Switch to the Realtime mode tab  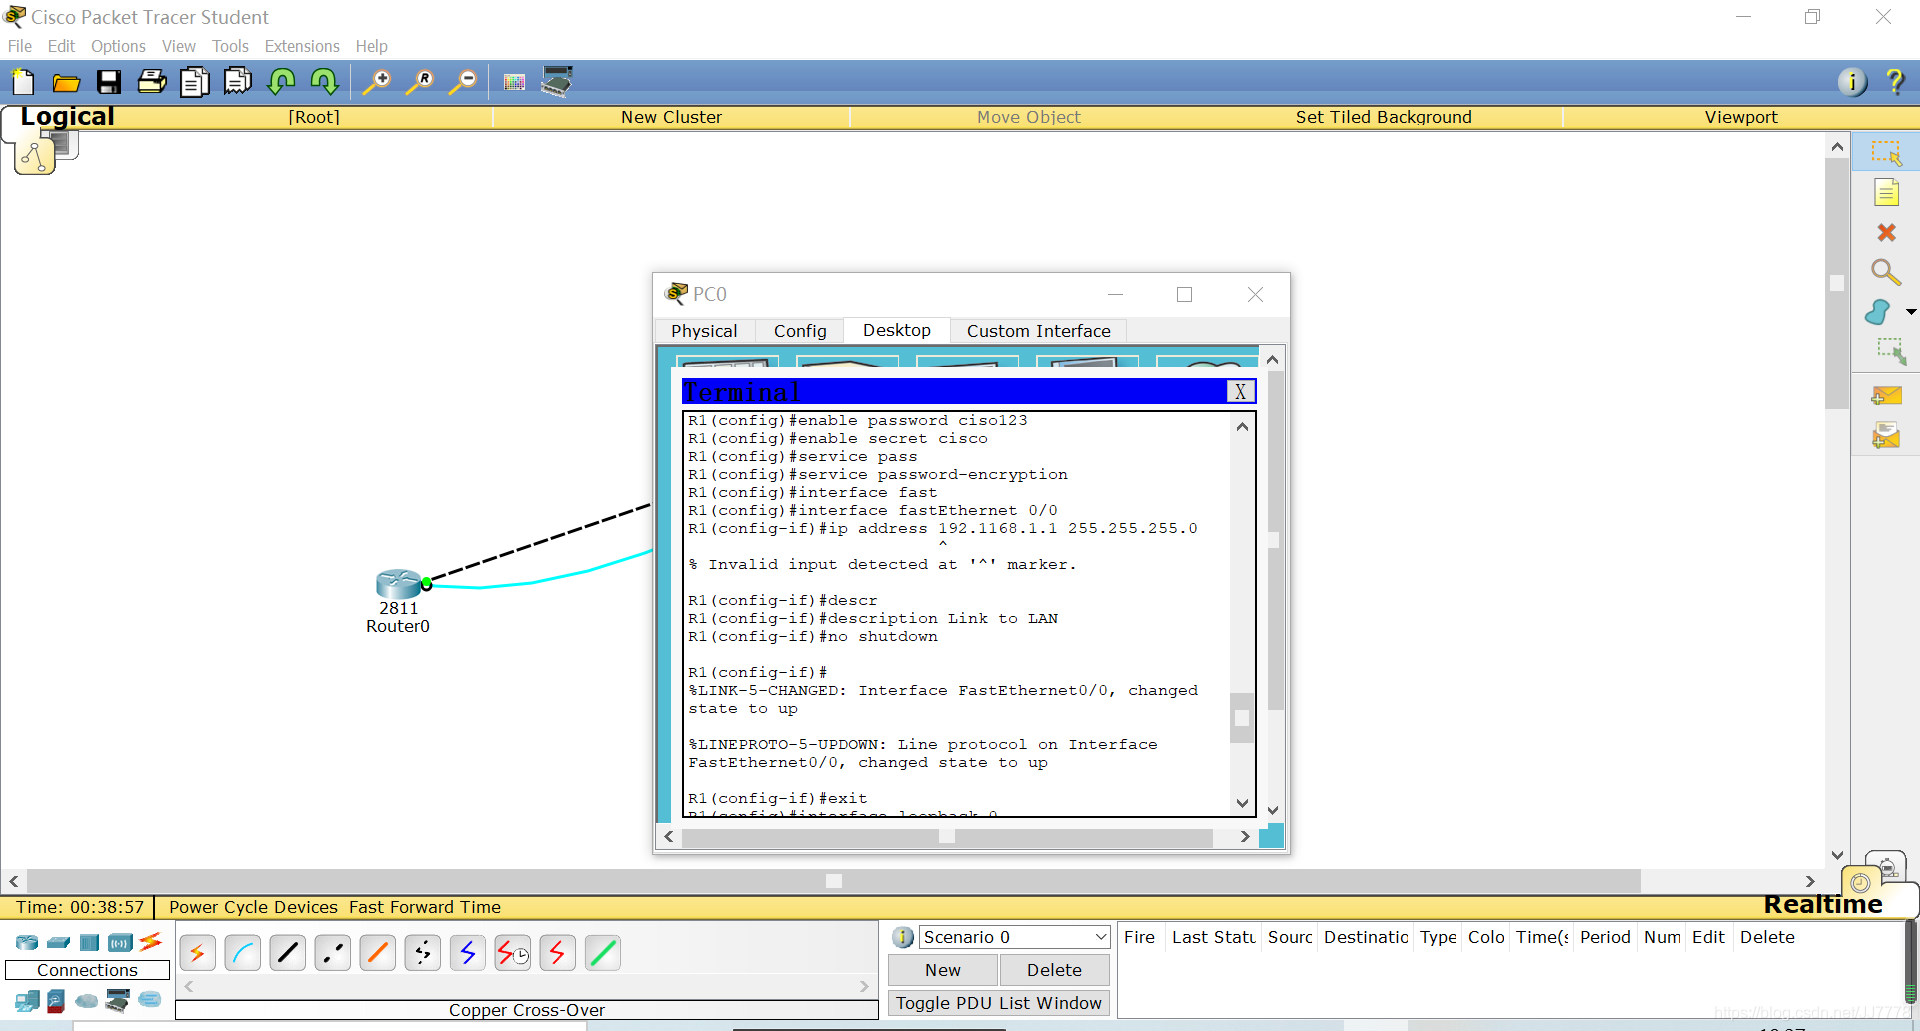[x=1822, y=904]
